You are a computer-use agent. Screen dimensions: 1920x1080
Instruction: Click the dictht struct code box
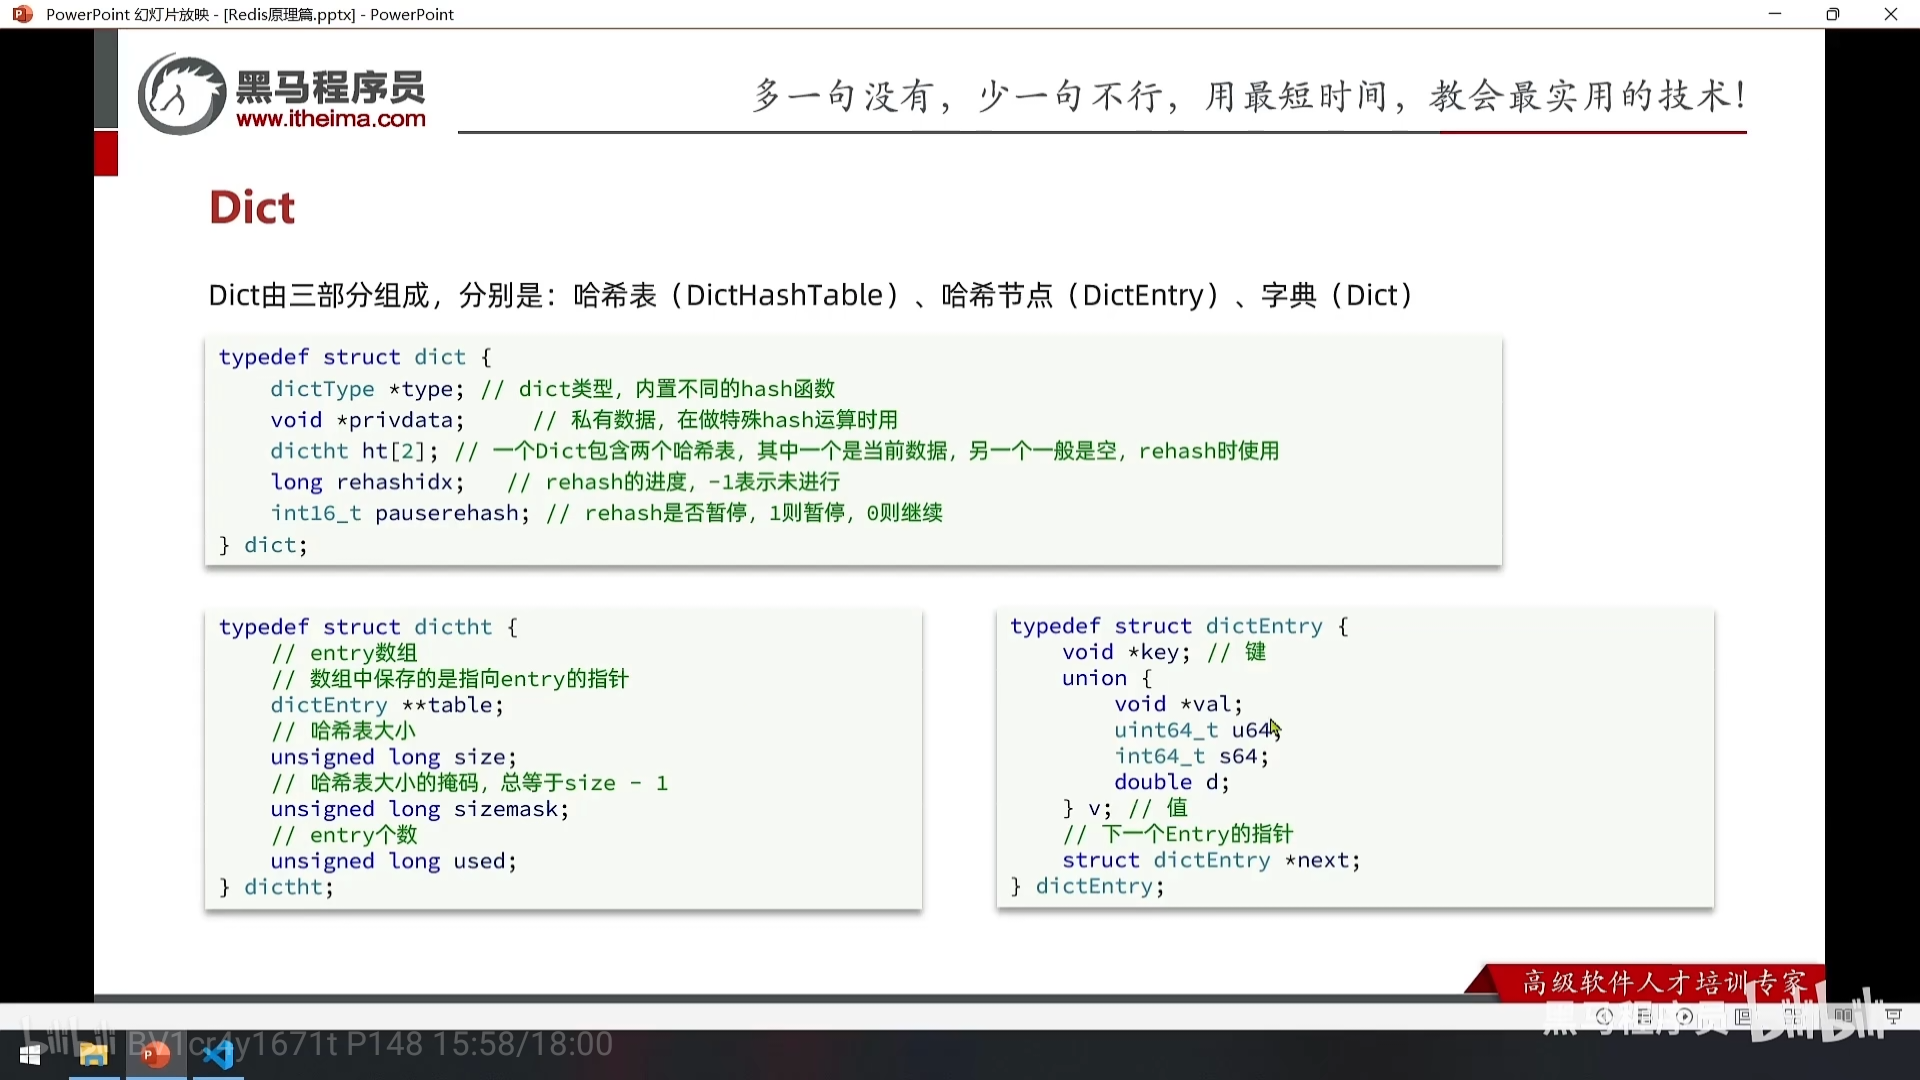[x=563, y=757]
